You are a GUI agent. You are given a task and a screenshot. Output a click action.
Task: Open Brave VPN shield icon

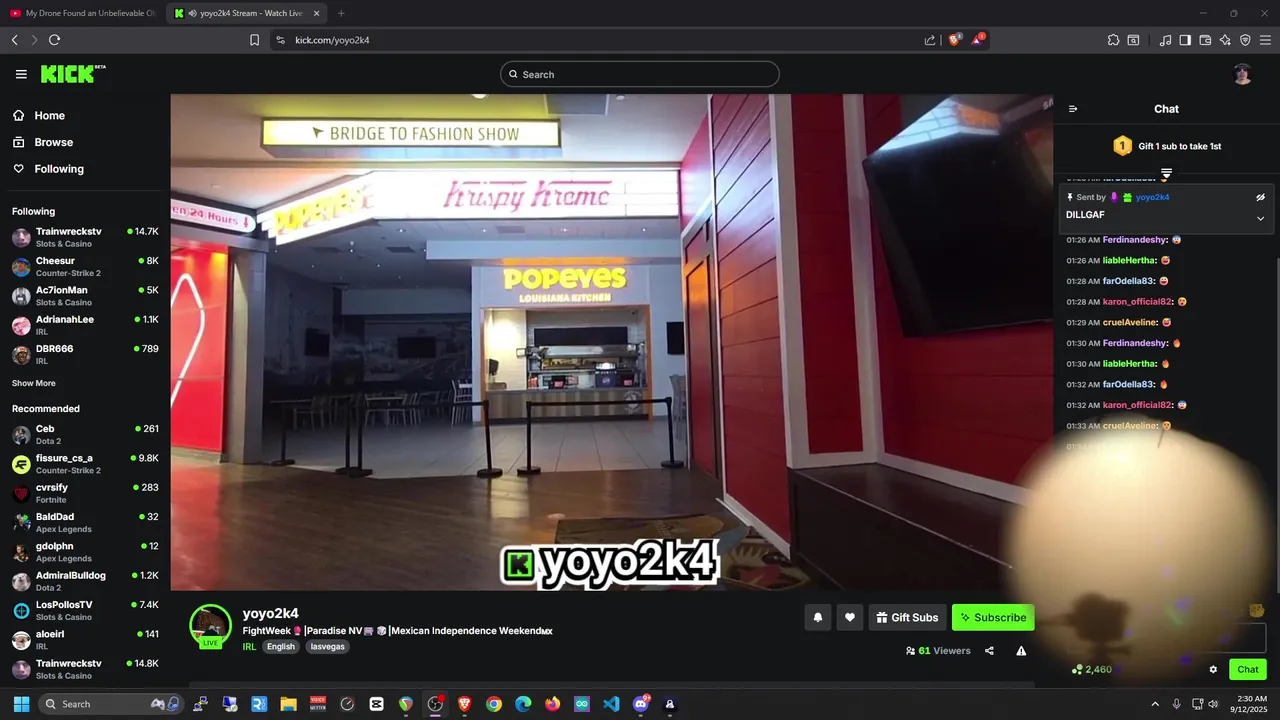[x=1245, y=40]
